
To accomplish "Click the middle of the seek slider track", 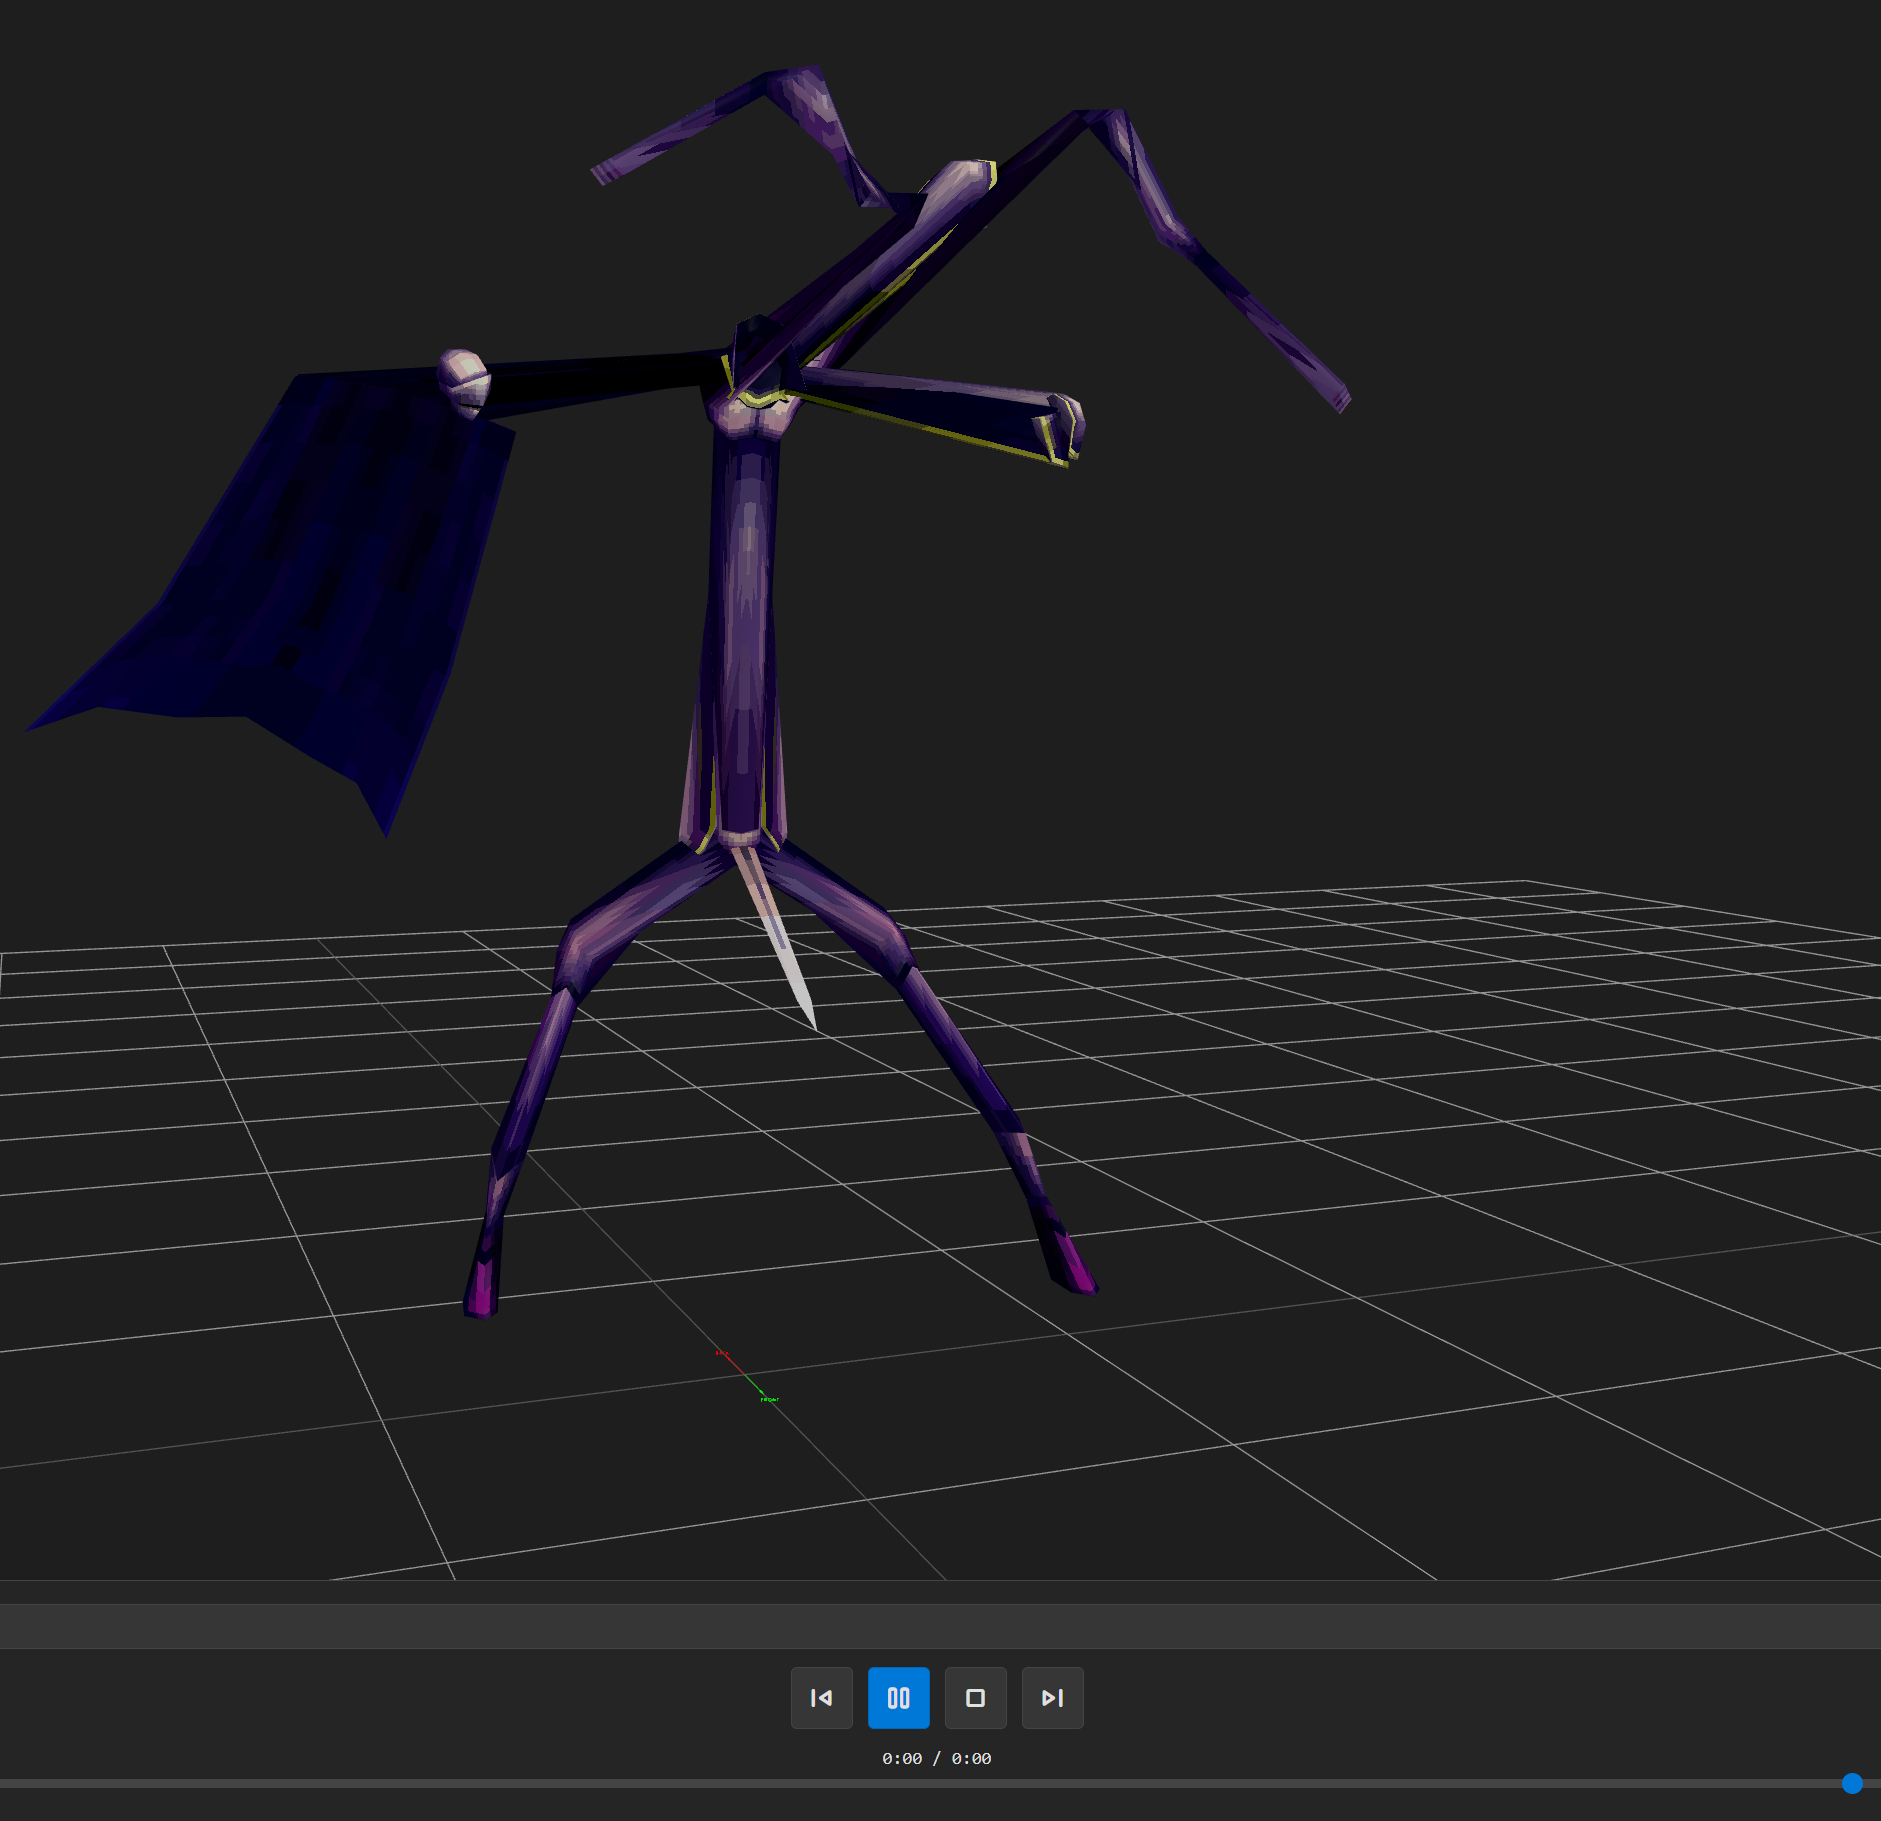I will coord(940,1783).
